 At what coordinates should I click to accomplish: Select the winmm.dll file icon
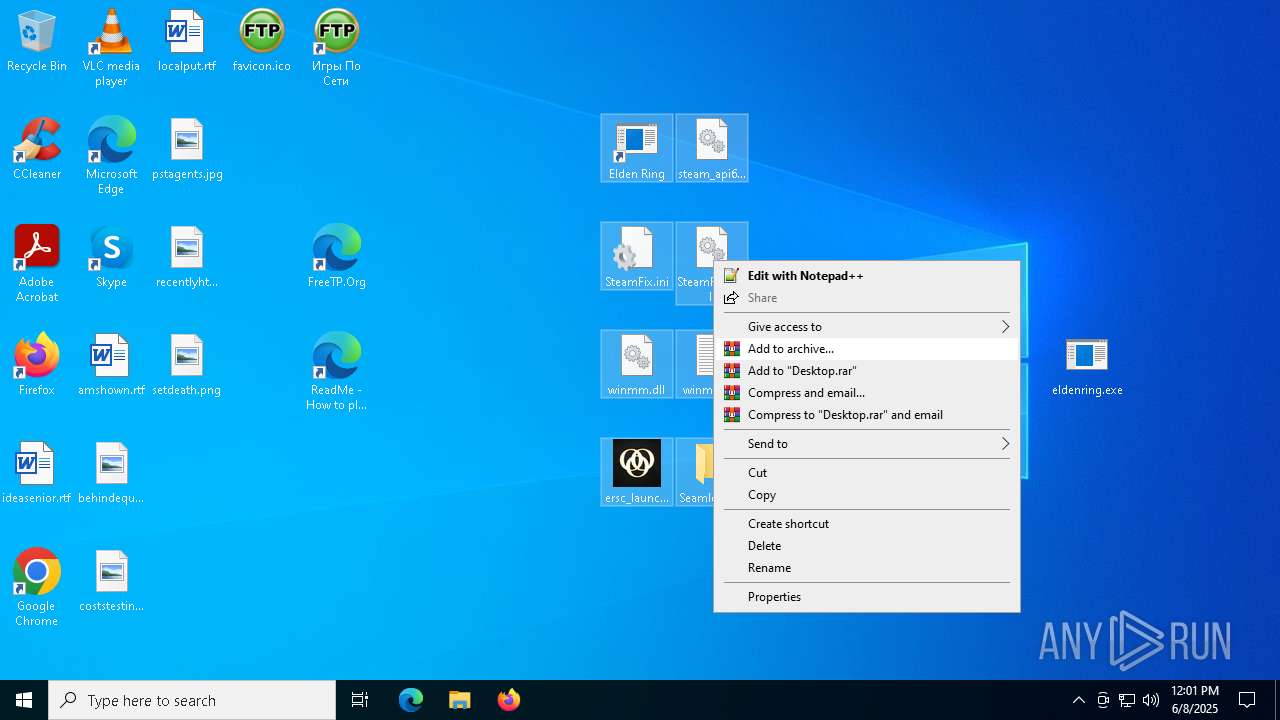(x=637, y=364)
